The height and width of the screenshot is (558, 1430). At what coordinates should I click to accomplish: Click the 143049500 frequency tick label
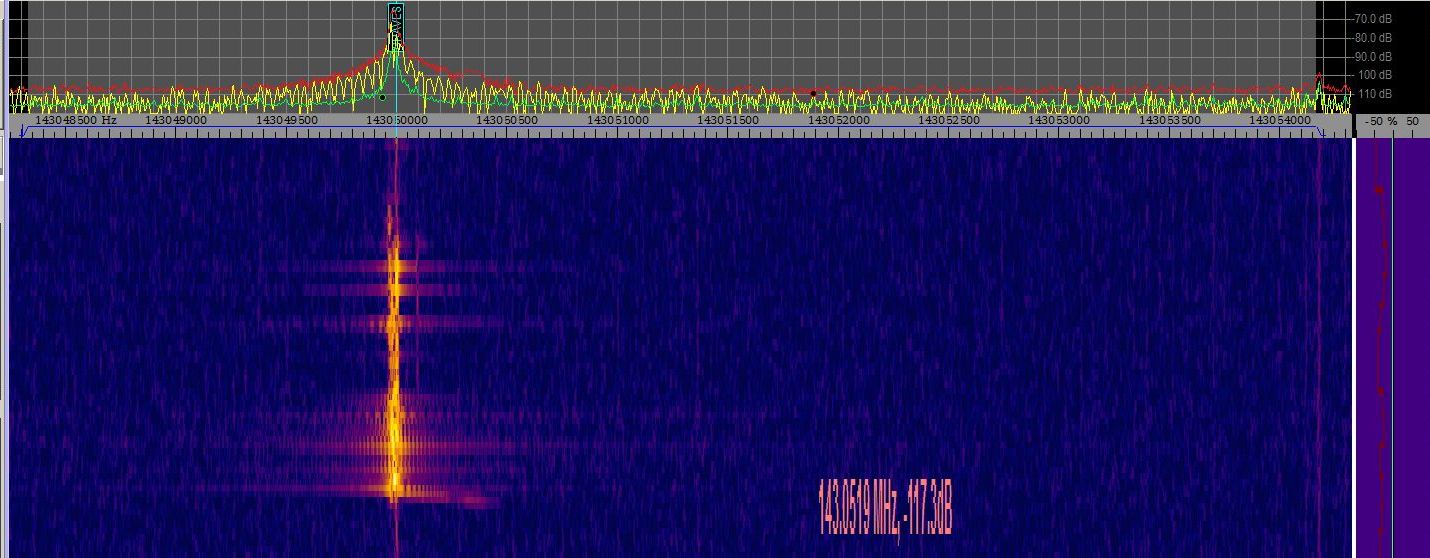[286, 120]
